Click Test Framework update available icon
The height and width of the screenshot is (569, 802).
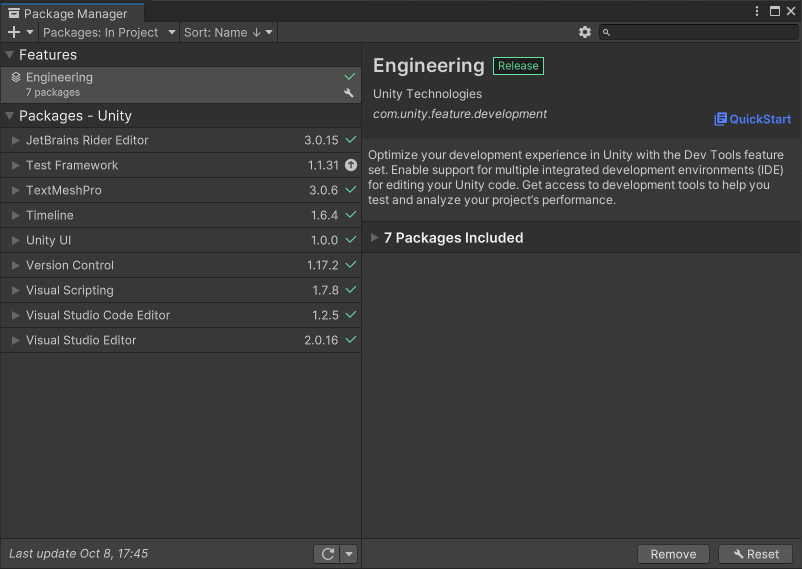(x=351, y=165)
